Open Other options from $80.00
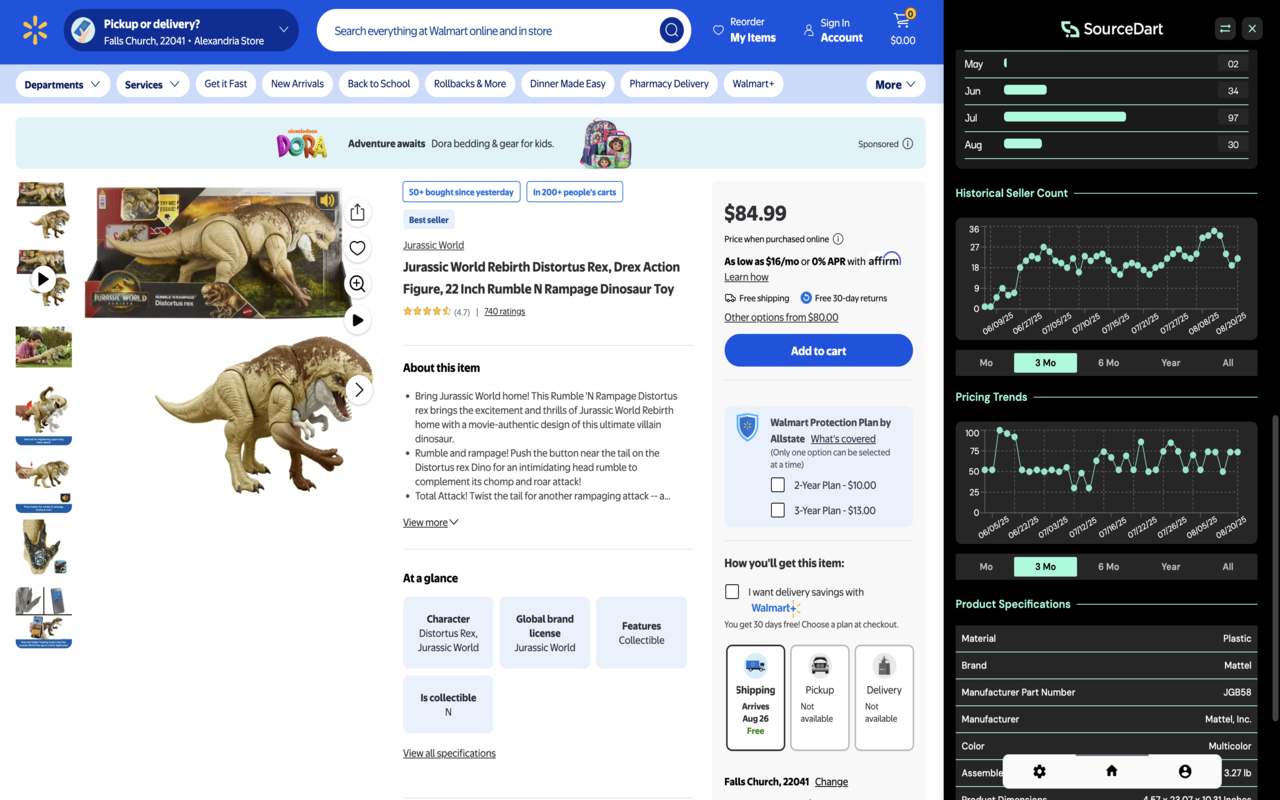 coord(781,317)
